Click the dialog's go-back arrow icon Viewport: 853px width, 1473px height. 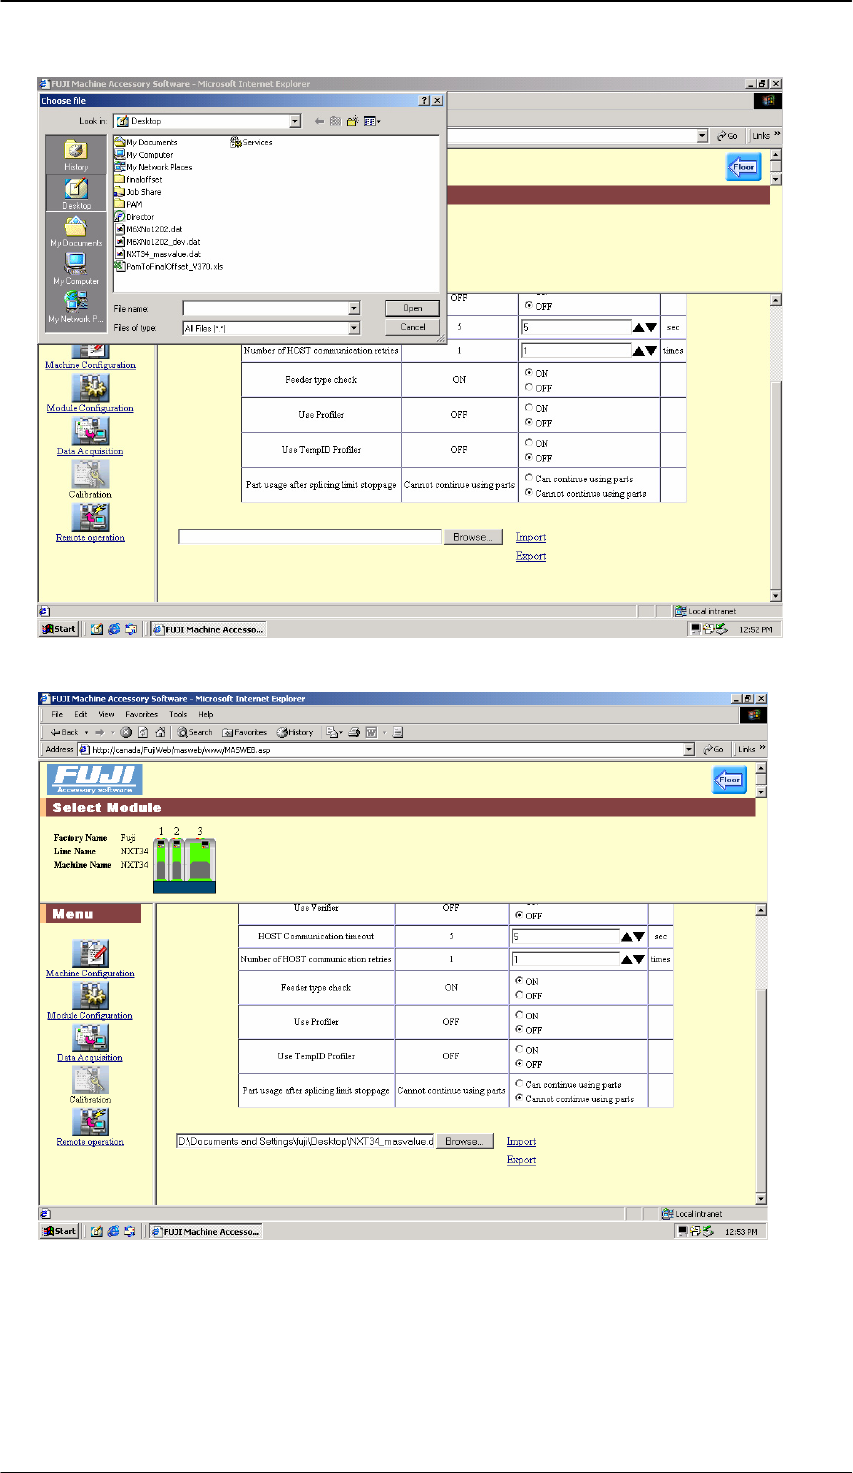coord(320,121)
